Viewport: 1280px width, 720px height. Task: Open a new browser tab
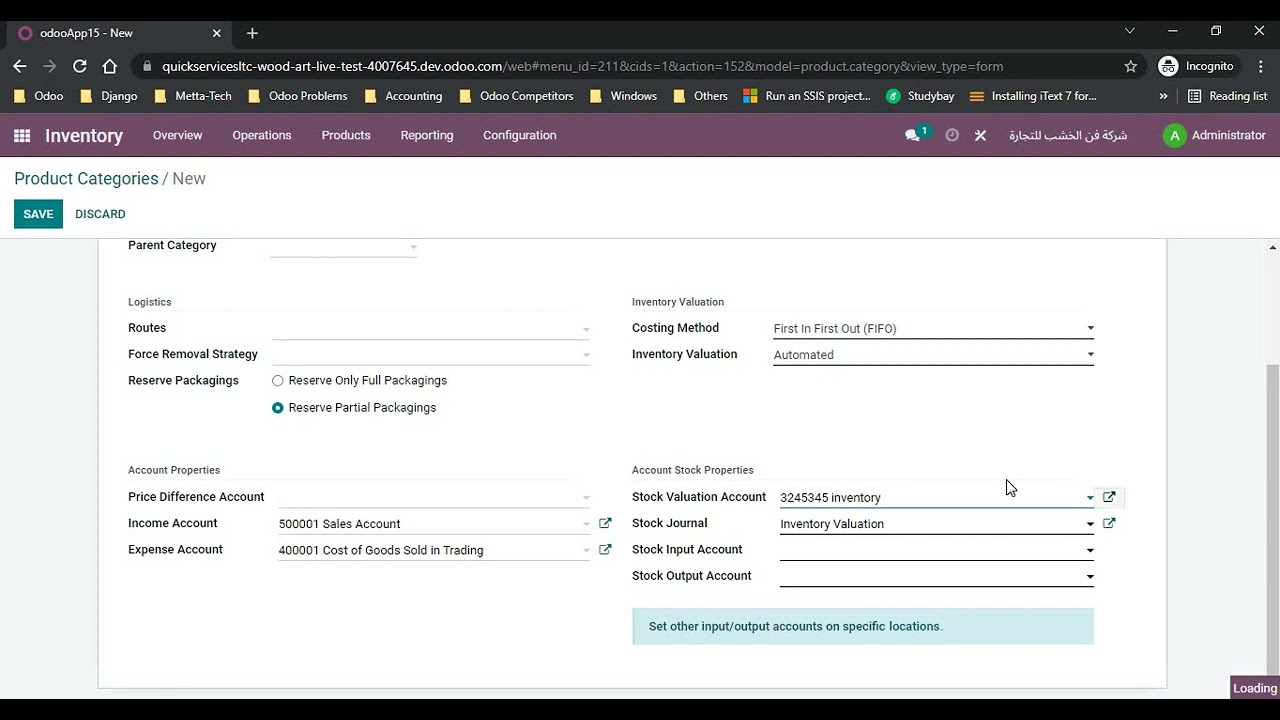pos(252,33)
